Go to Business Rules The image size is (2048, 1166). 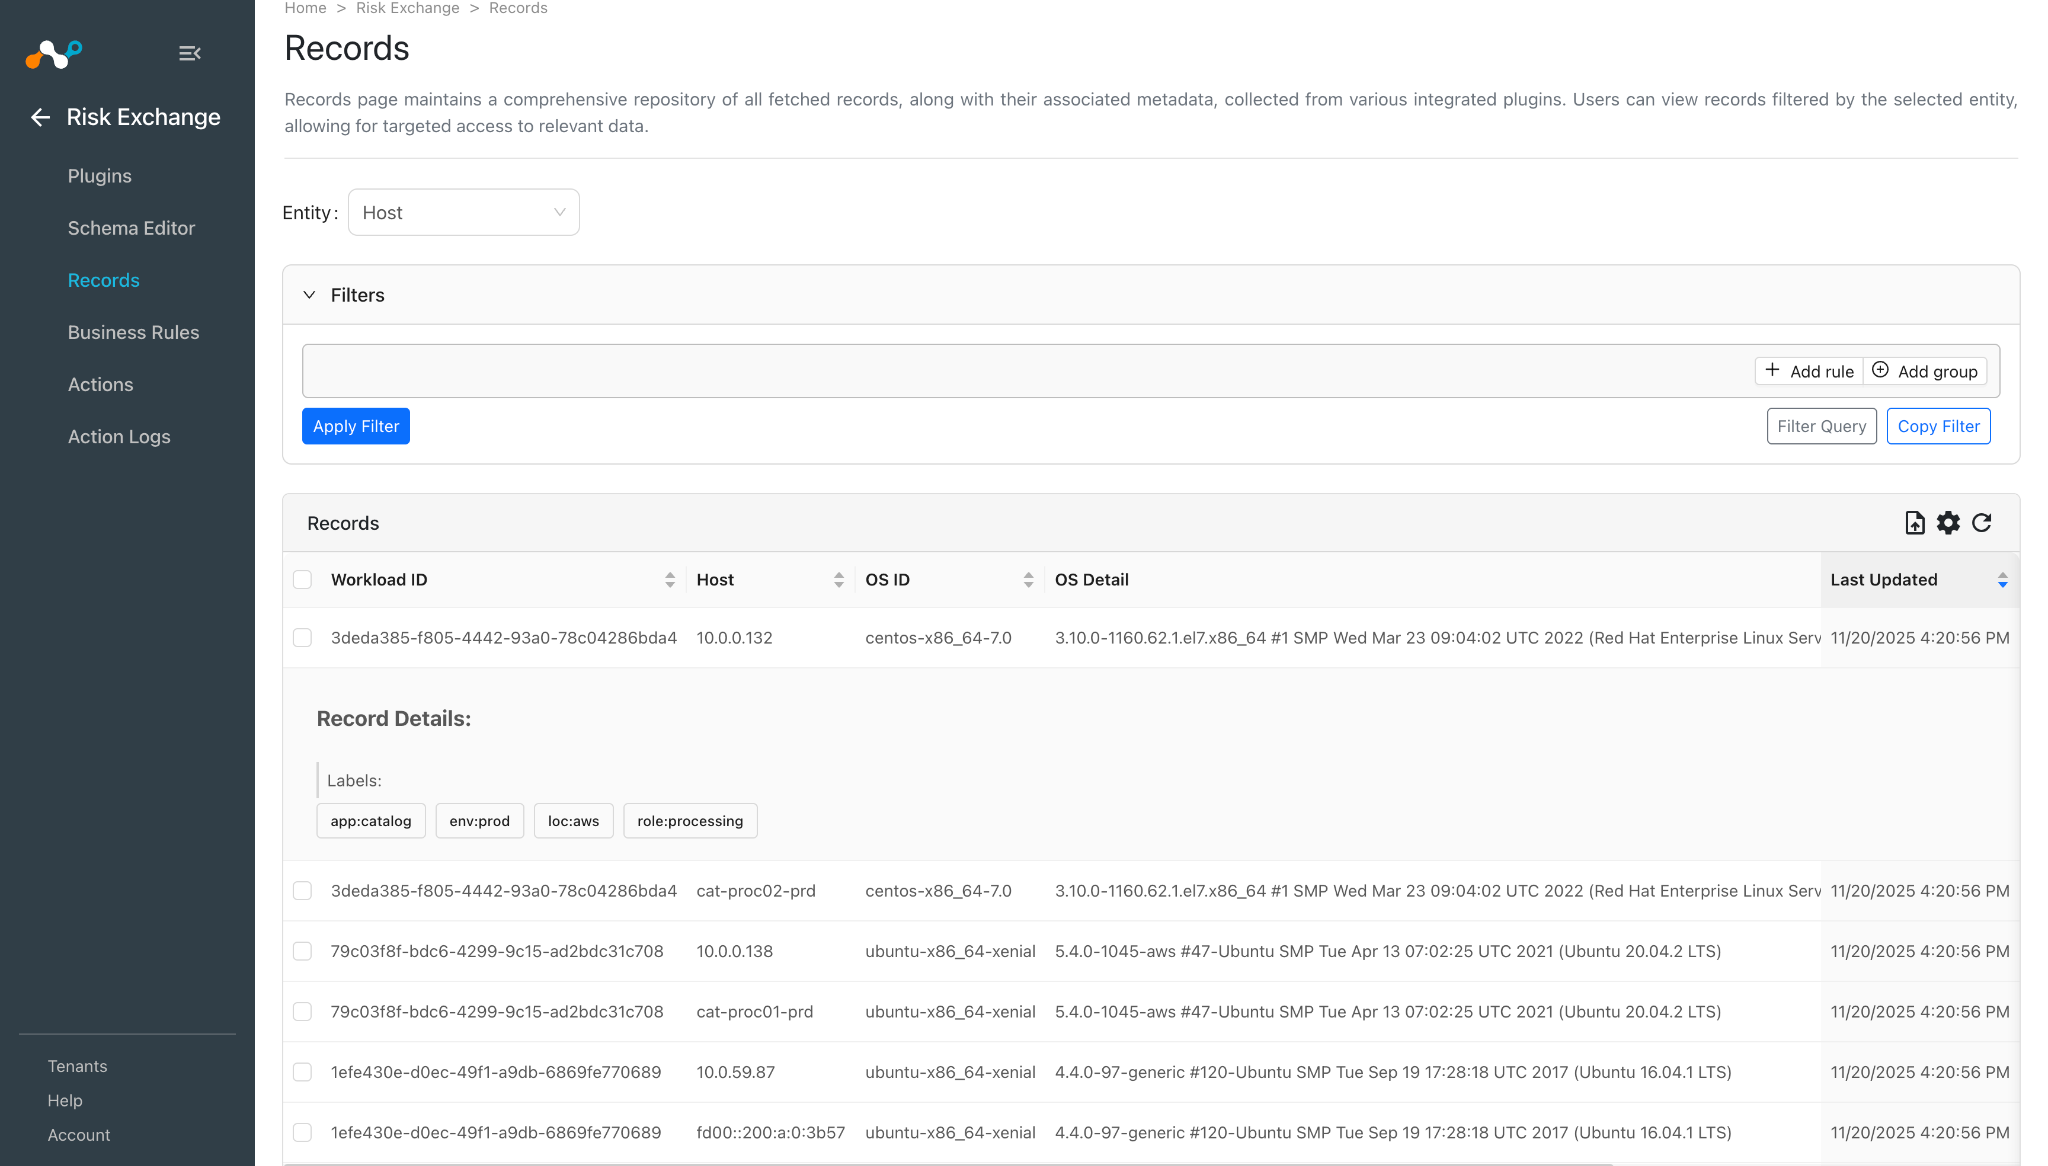click(134, 332)
